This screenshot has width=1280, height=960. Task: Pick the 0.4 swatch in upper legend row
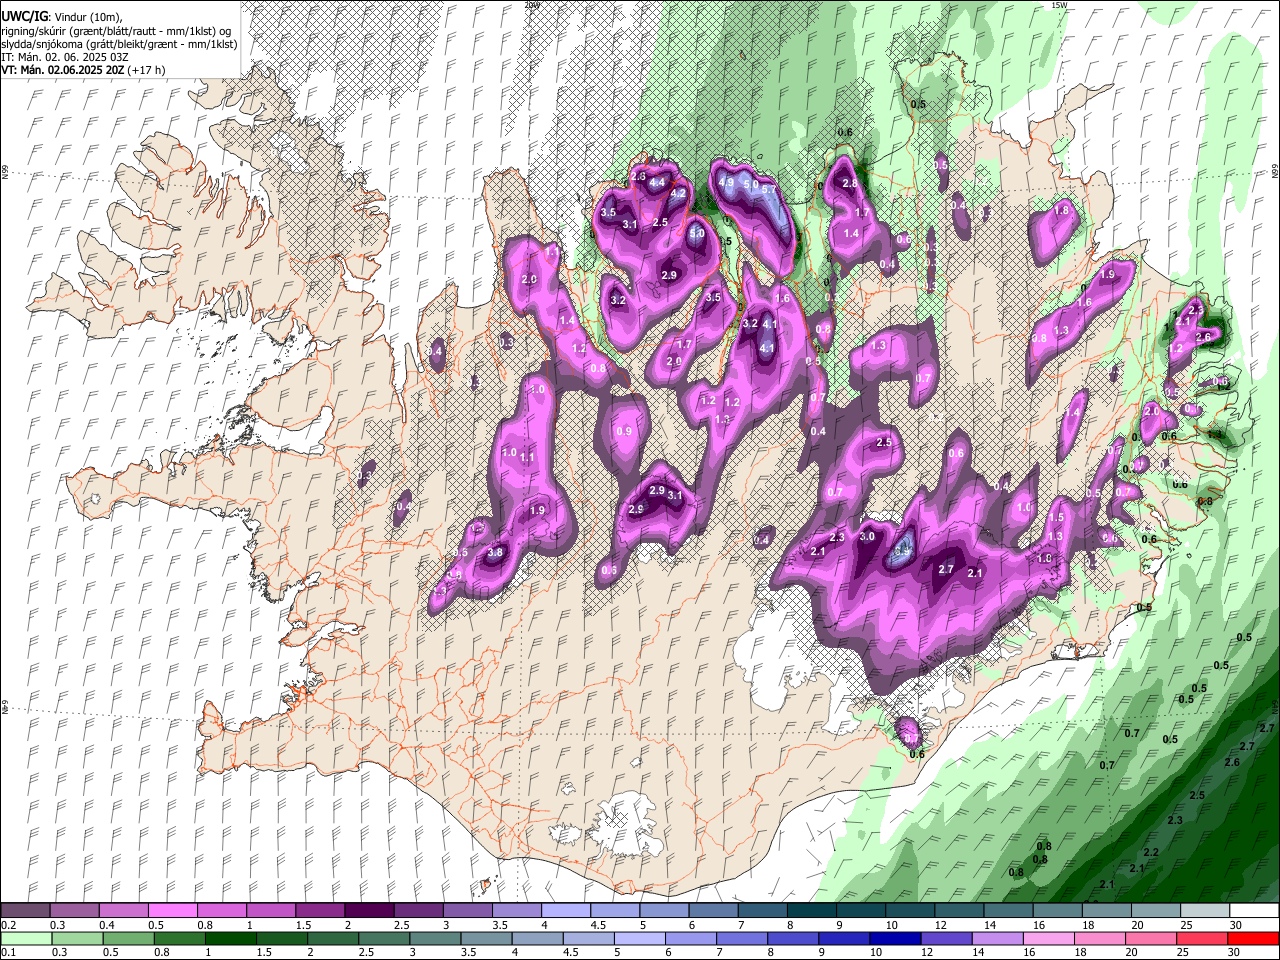click(123, 910)
